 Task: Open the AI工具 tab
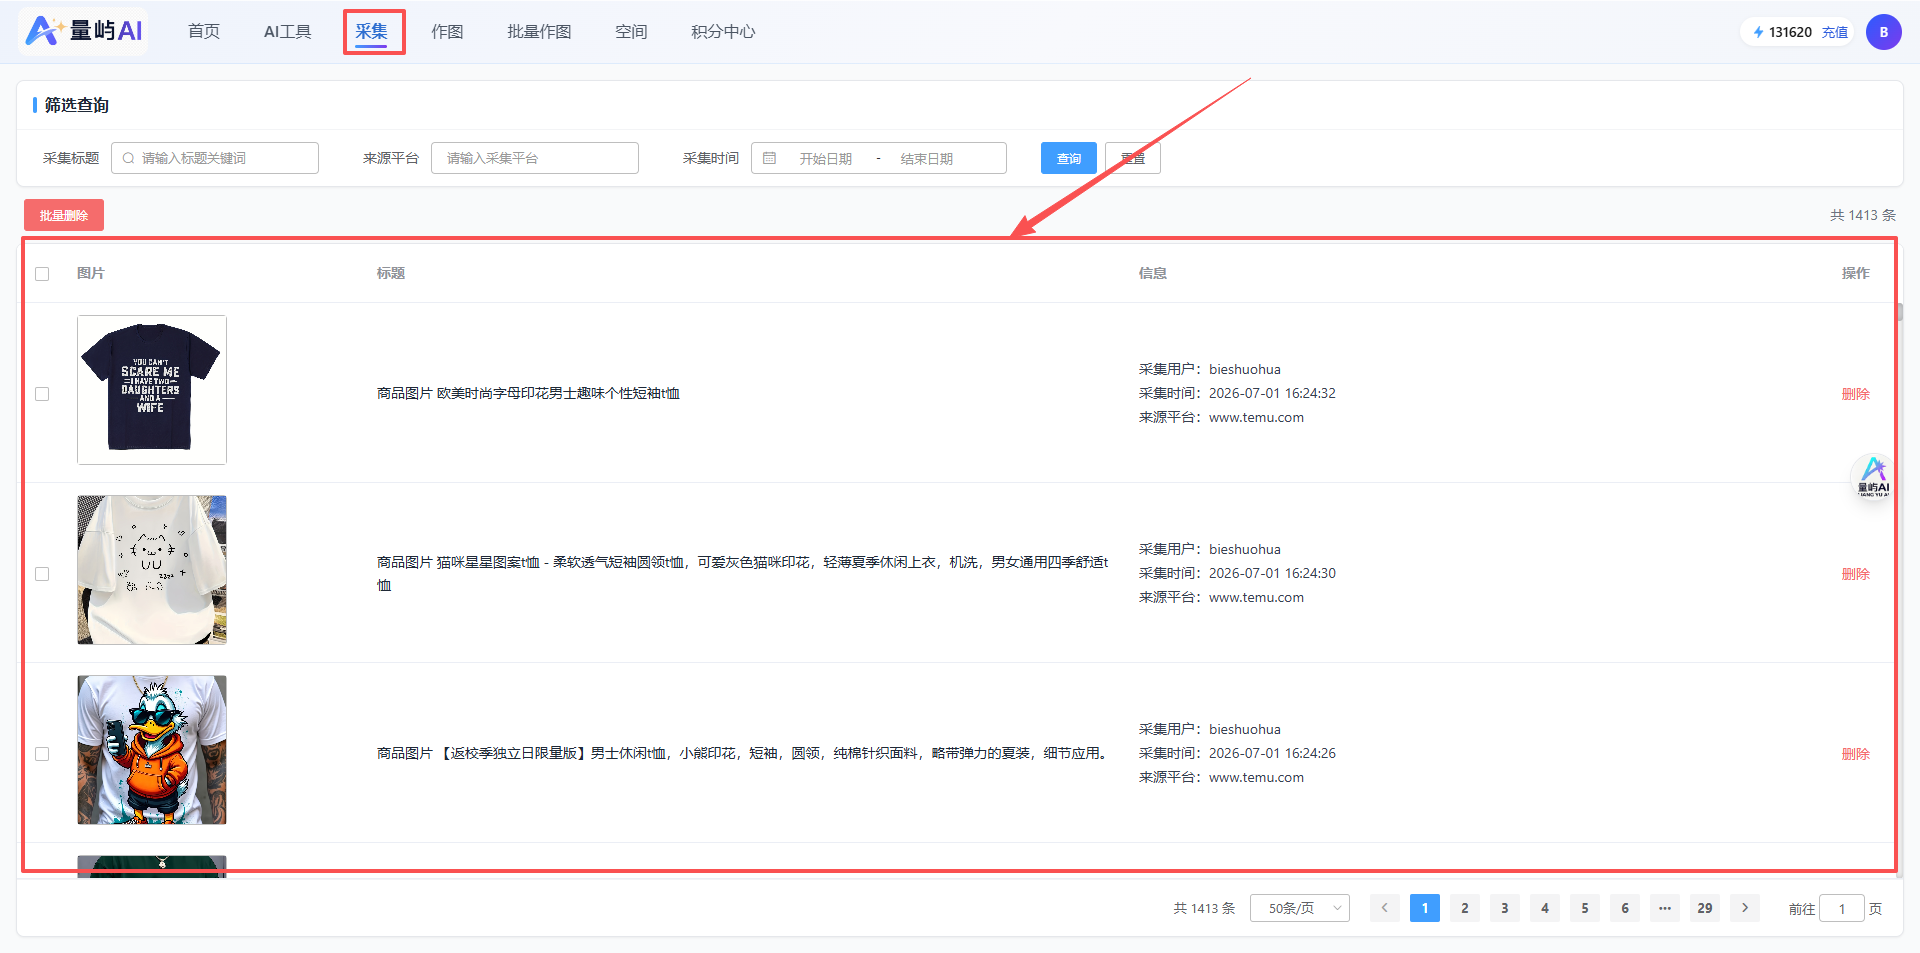(x=288, y=32)
